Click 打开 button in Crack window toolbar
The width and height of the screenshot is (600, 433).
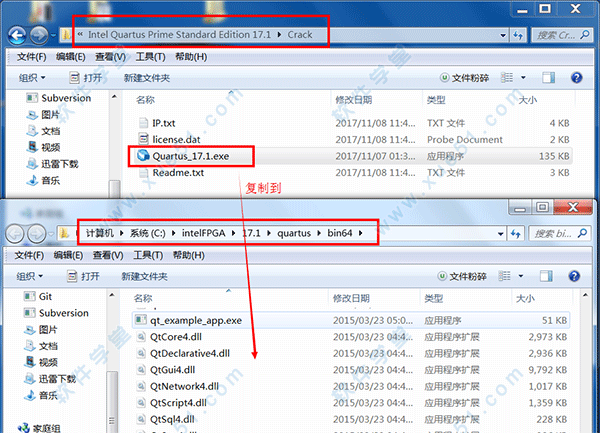point(86,78)
